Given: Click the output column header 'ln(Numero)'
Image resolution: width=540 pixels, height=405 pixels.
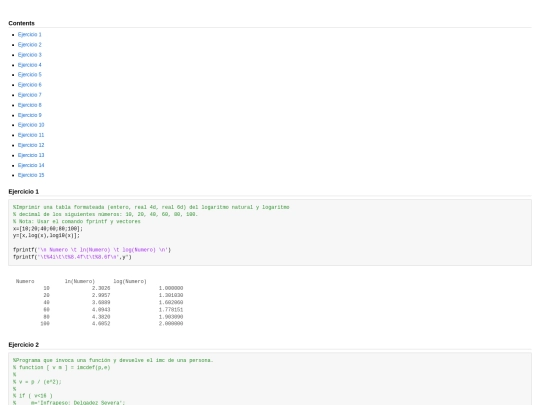Looking at the screenshot, I should (x=80, y=281).
